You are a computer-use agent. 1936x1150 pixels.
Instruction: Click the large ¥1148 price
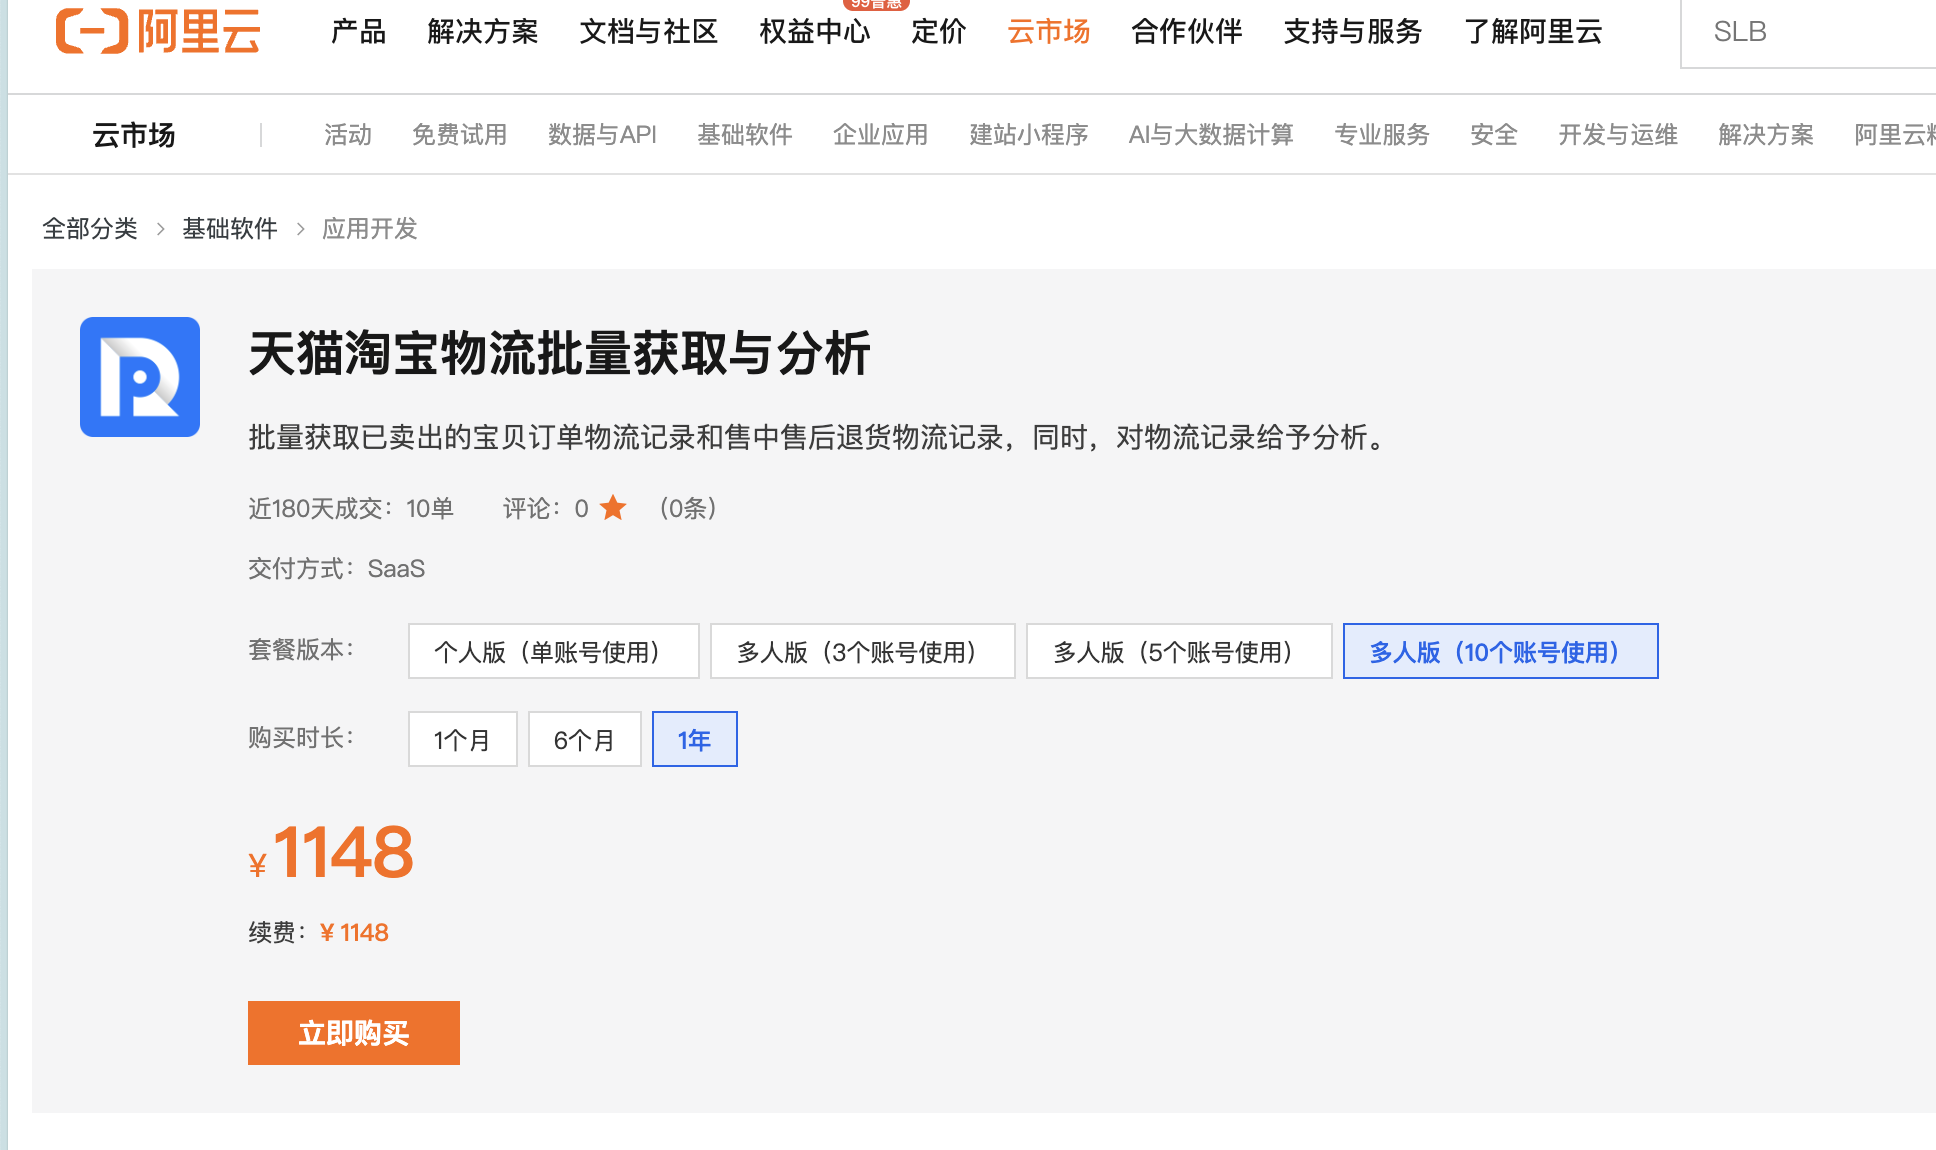(331, 853)
